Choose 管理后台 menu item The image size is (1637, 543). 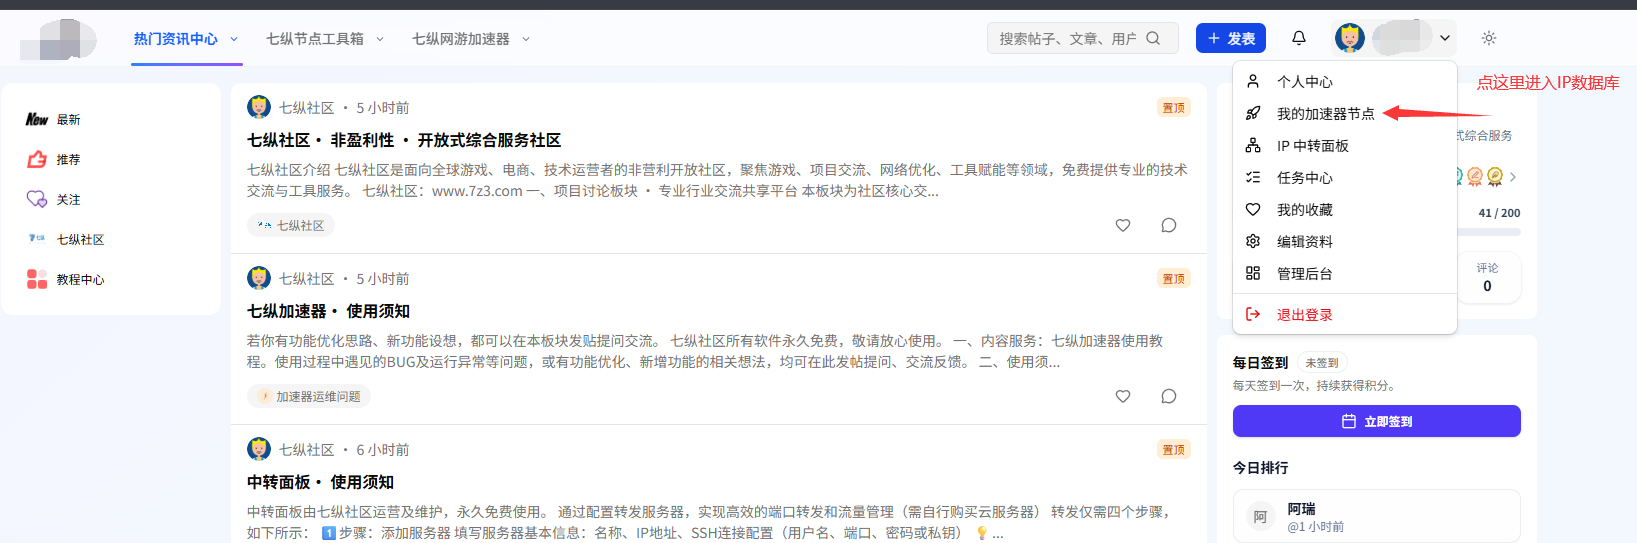[1345, 273]
